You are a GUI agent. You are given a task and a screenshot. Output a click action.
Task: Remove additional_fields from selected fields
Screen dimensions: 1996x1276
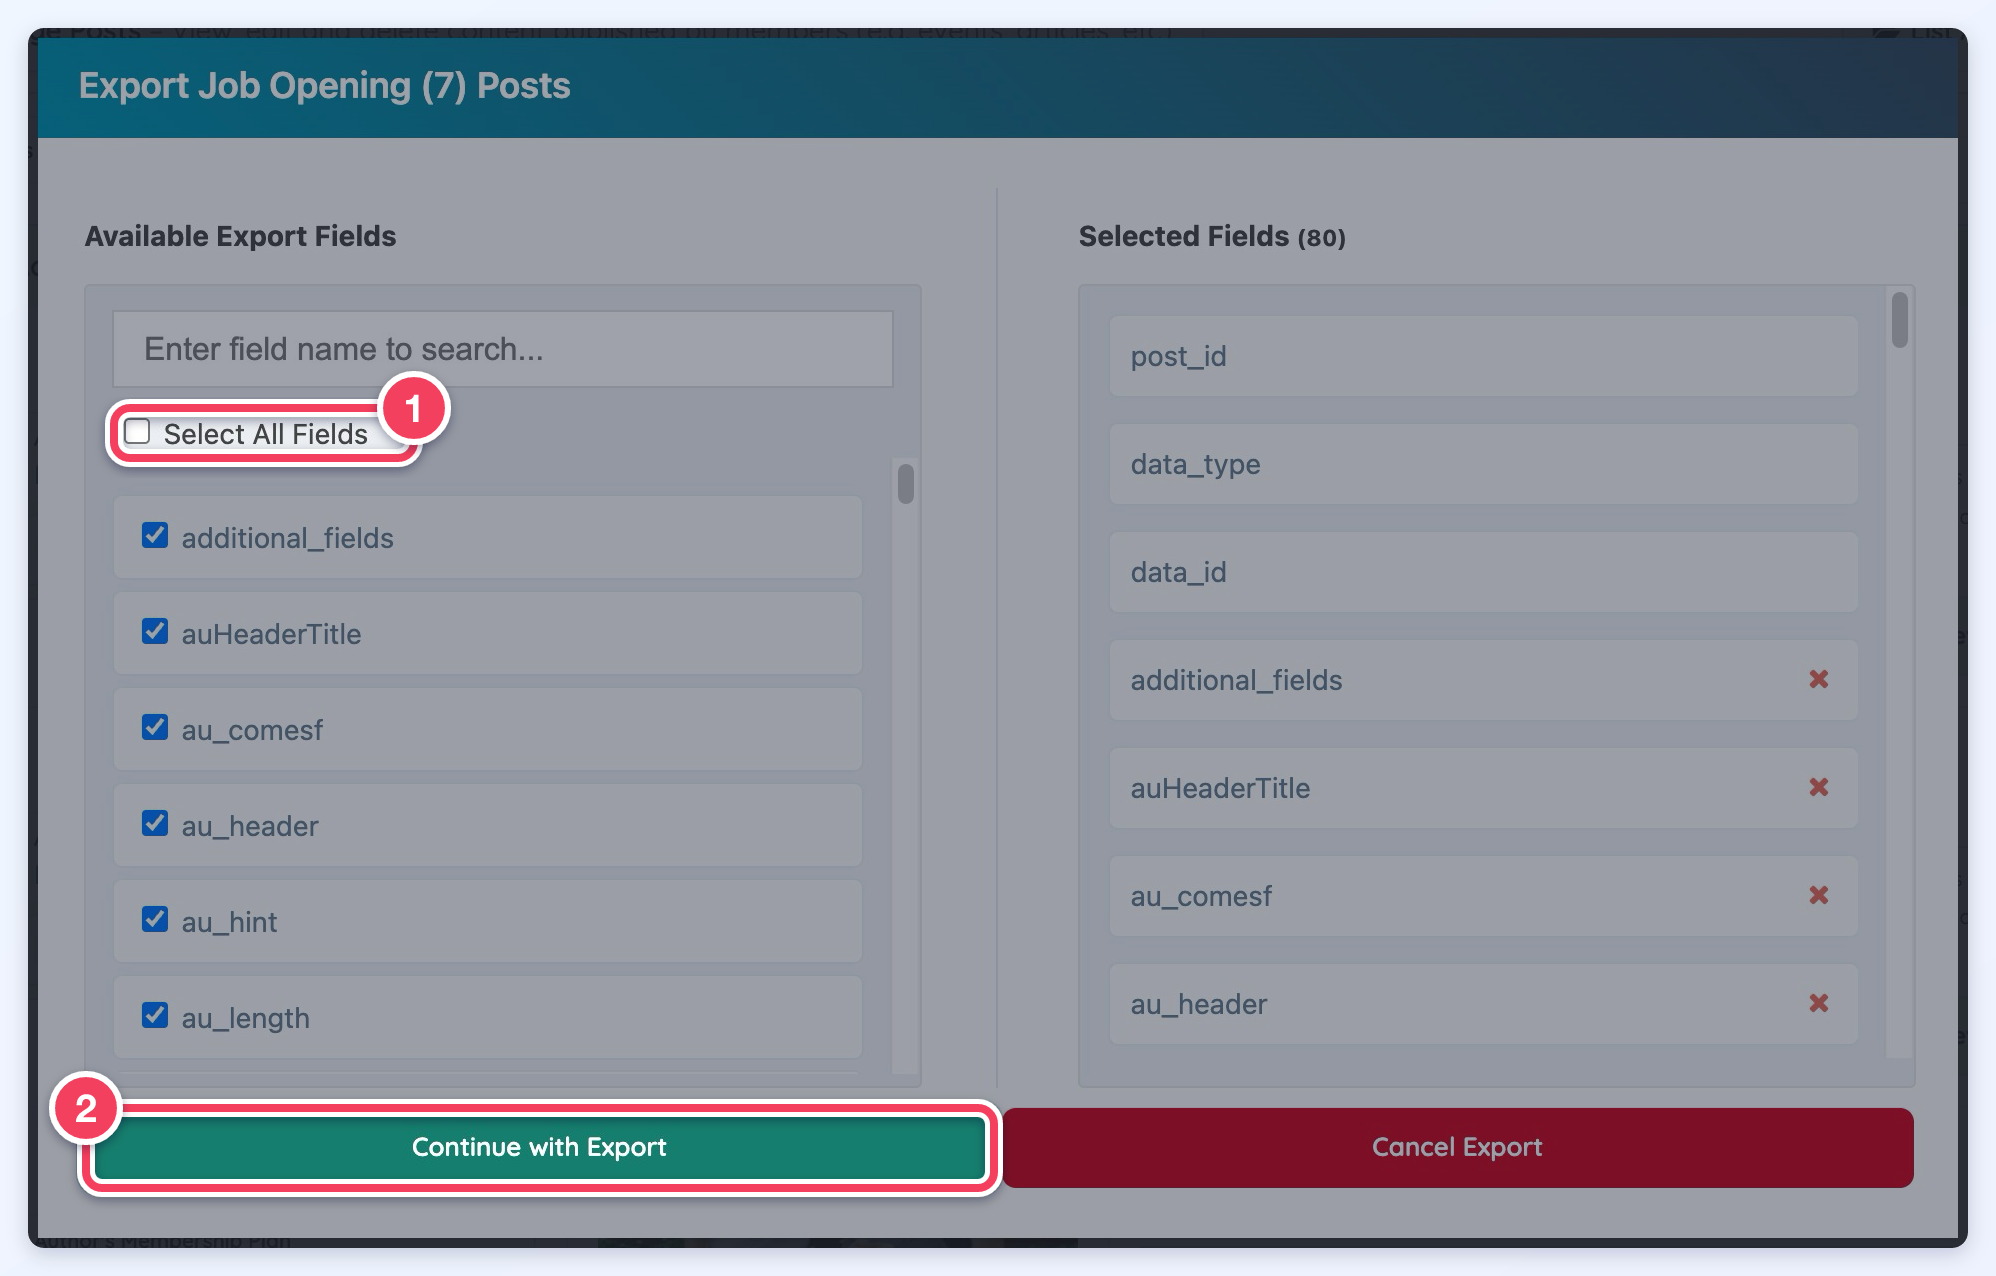[1818, 680]
